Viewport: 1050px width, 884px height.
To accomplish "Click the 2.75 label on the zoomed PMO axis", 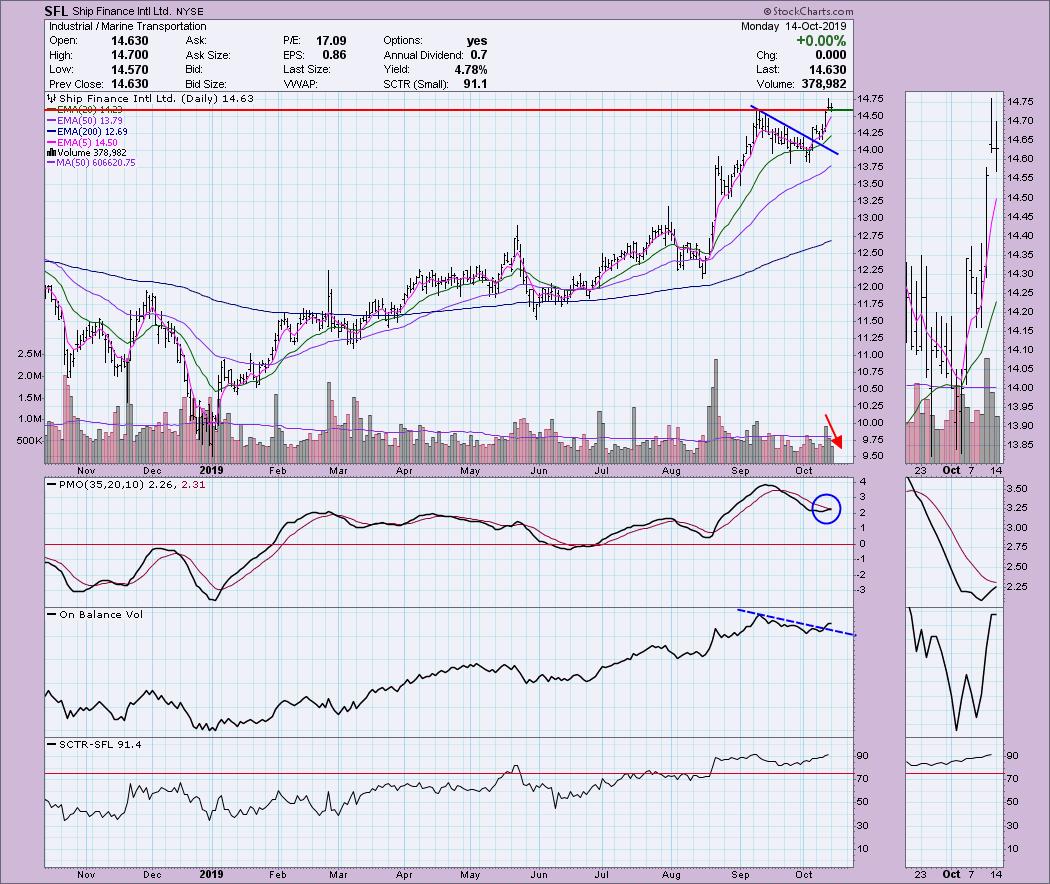I will 1017,547.
